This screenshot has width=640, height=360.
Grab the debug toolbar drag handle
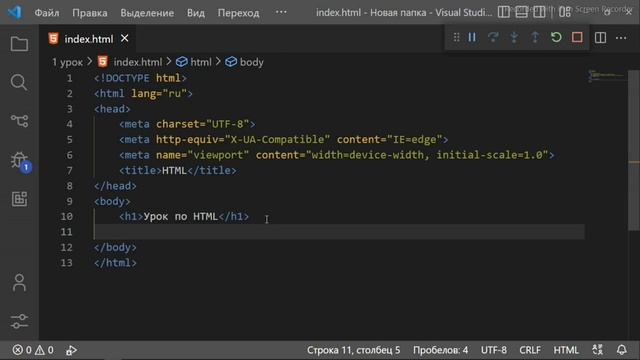coord(456,38)
